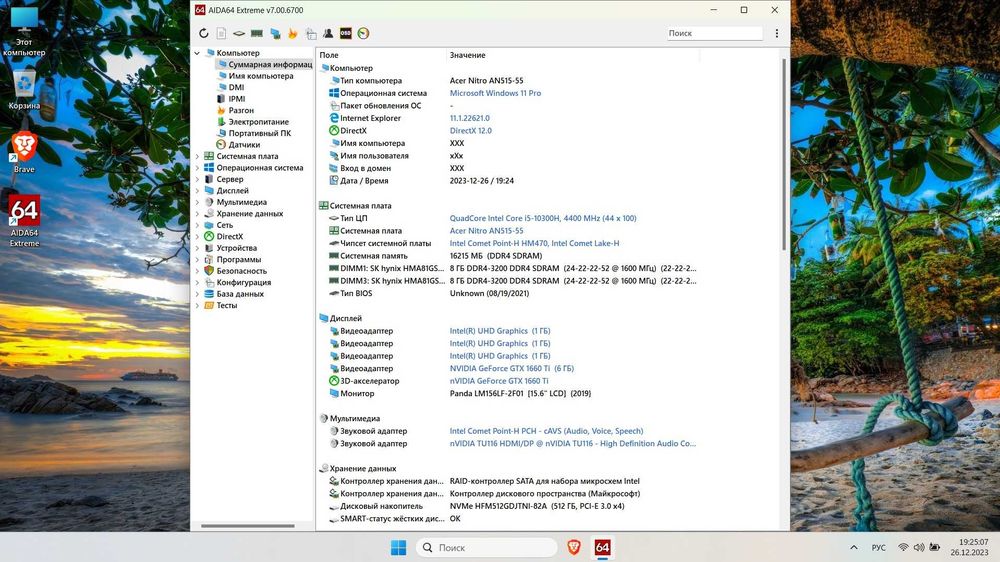The image size is (1000, 562).
Task: Click the memory module toolbar icon
Action: tap(257, 33)
